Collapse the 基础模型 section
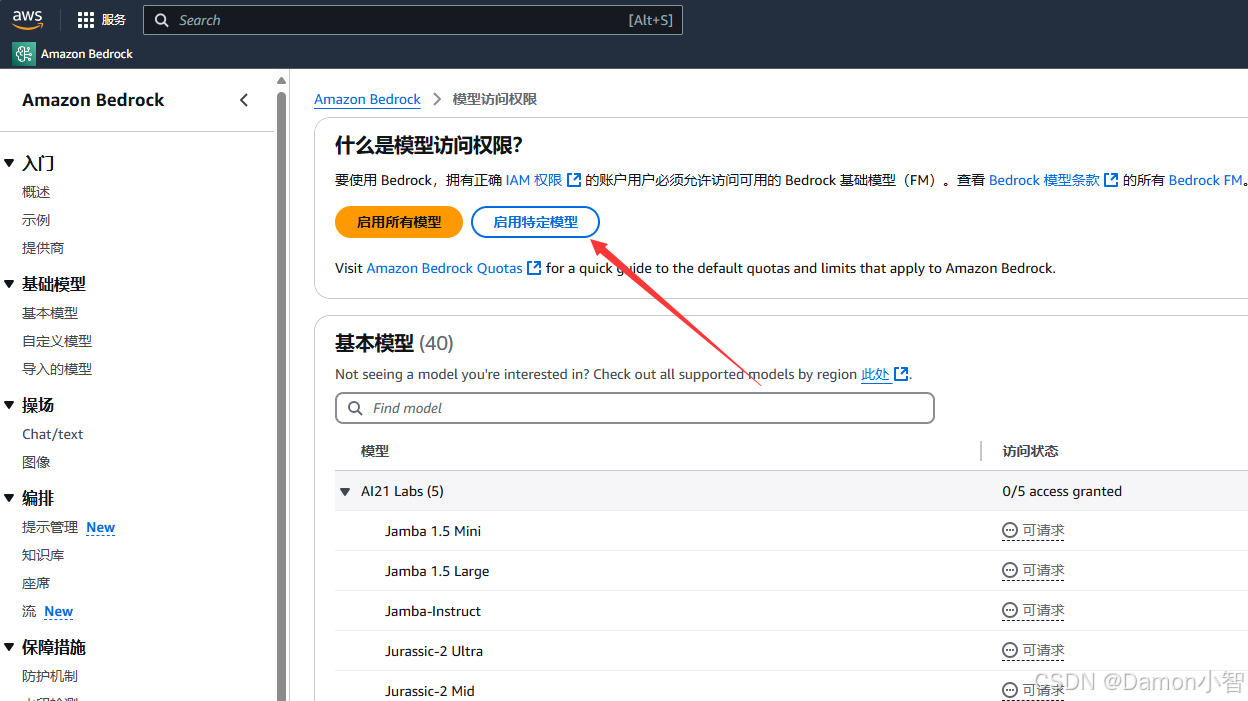 [x=9, y=284]
